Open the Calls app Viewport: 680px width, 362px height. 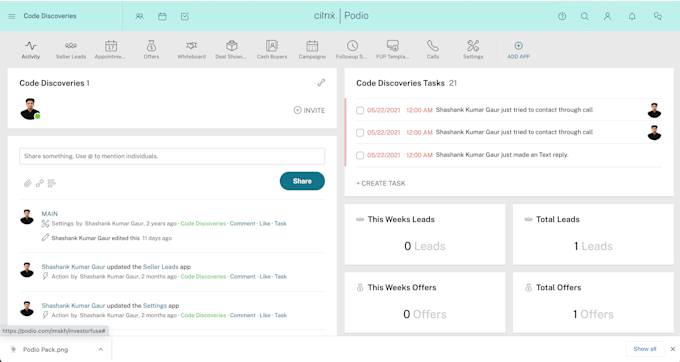(433, 49)
